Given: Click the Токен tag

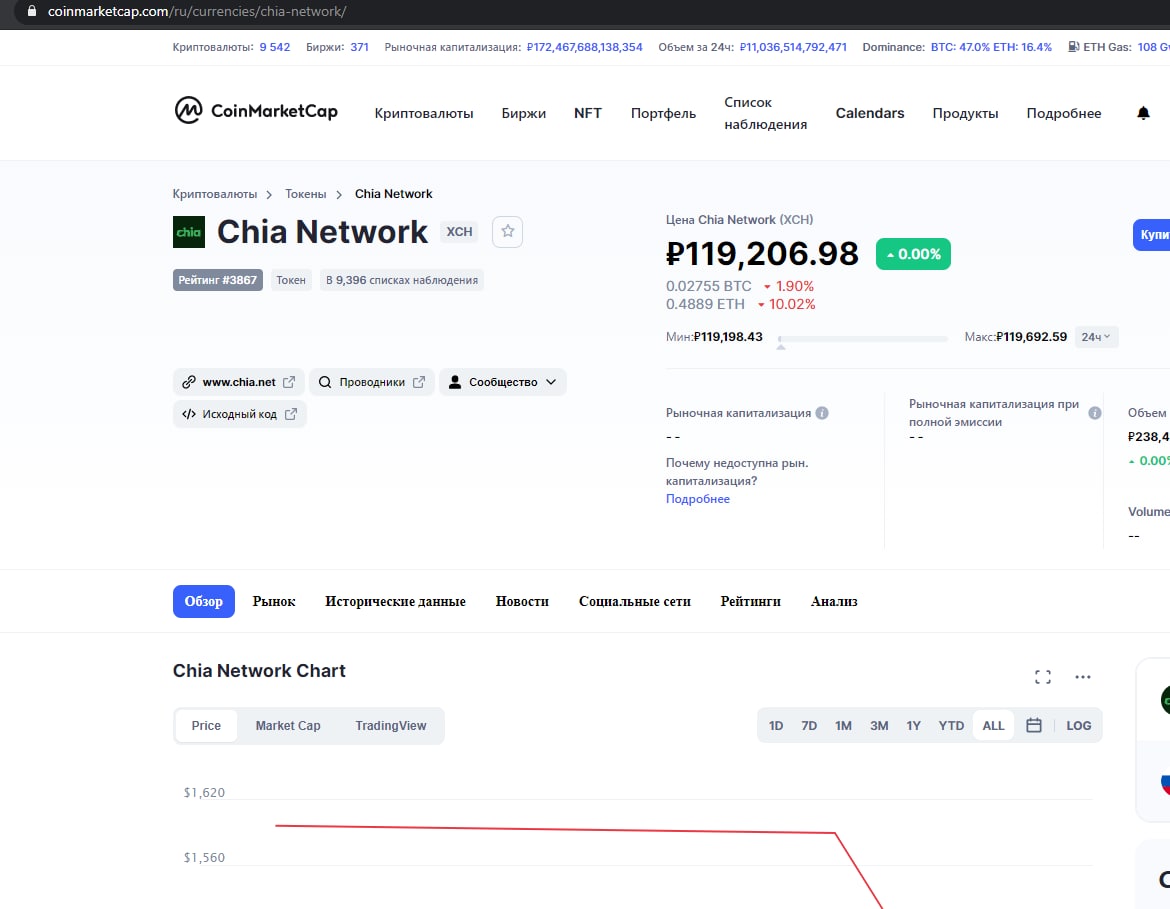Looking at the screenshot, I should coord(291,280).
